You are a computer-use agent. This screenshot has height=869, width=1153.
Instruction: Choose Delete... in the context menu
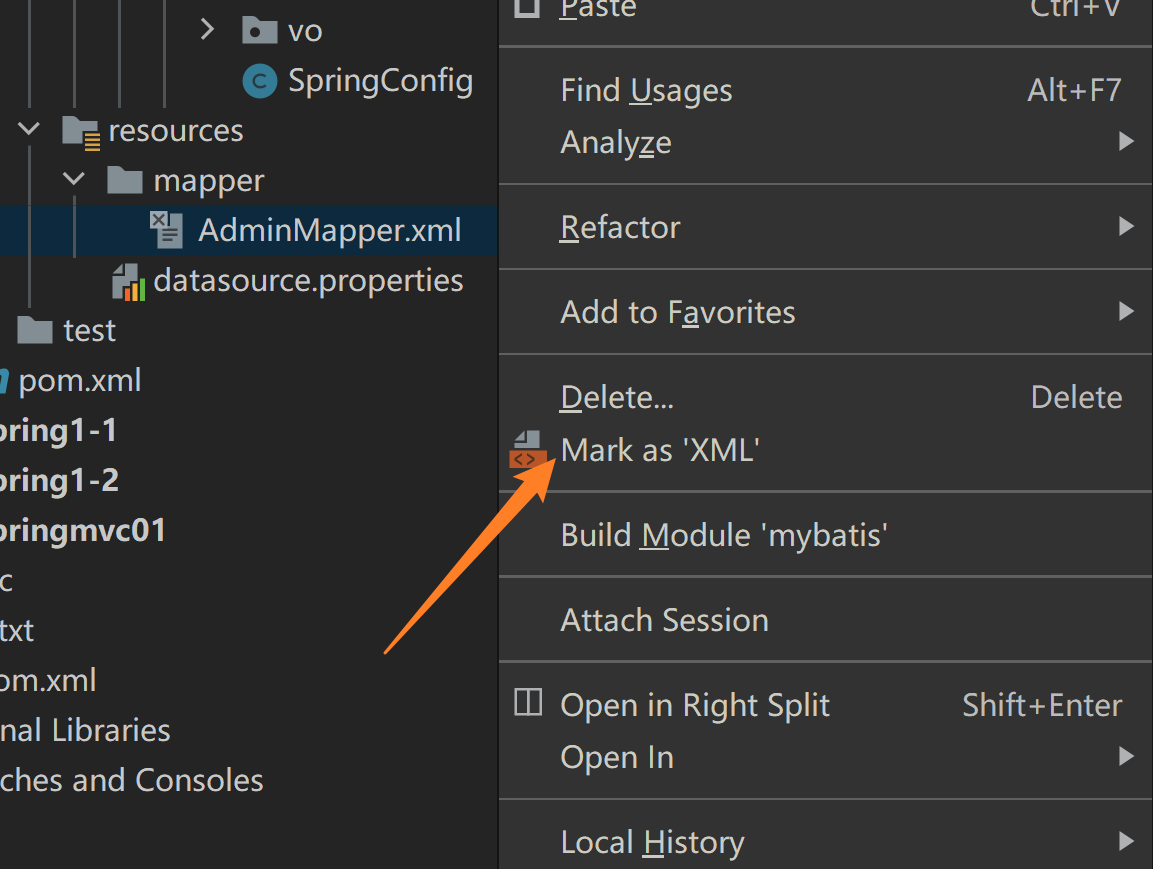(x=617, y=398)
